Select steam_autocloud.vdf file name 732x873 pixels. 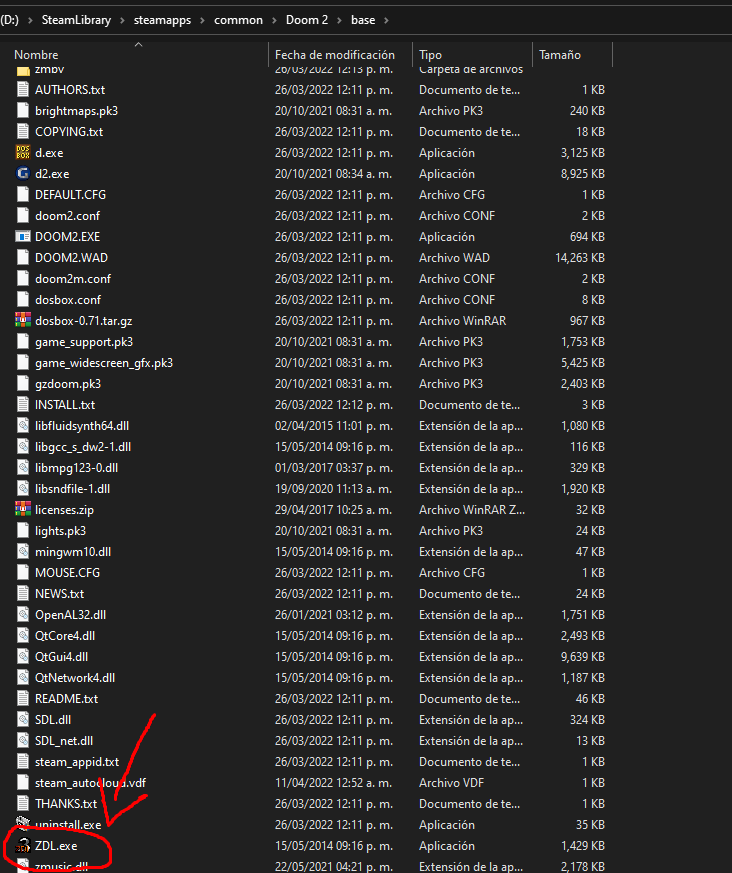(x=90, y=783)
